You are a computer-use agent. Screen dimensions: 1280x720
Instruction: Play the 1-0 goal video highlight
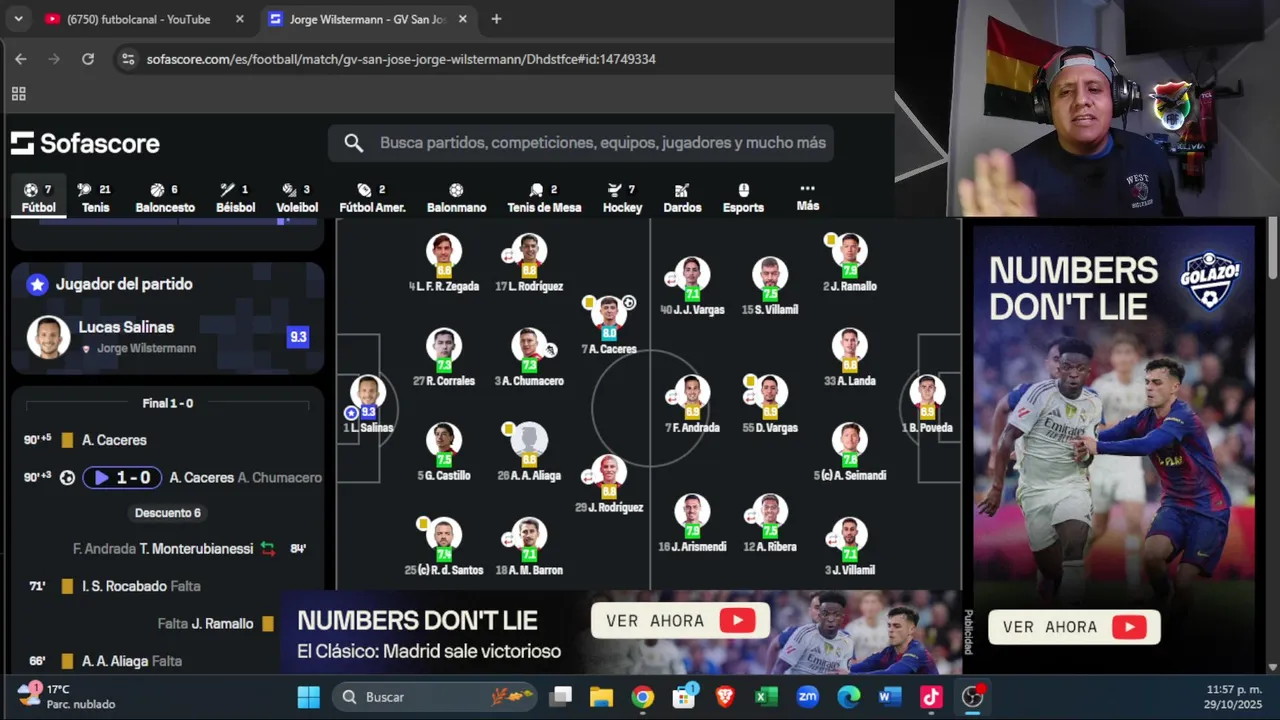click(x=122, y=478)
